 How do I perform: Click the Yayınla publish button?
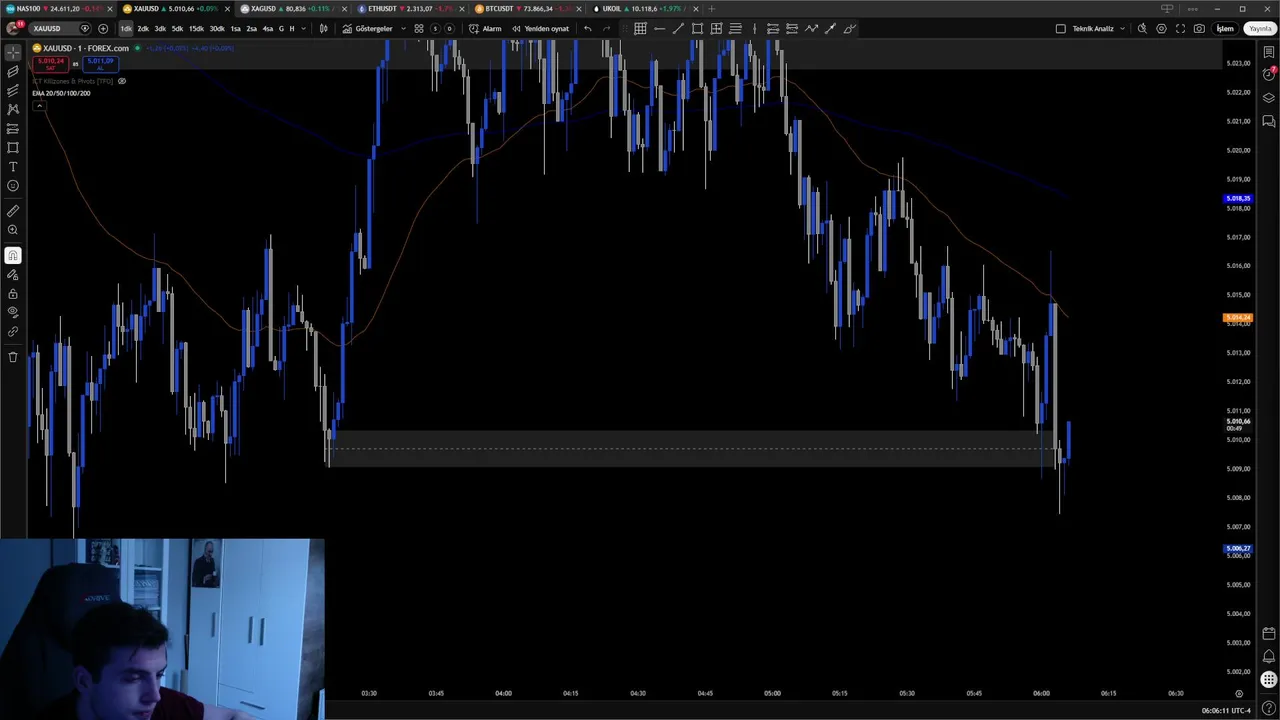(1260, 28)
